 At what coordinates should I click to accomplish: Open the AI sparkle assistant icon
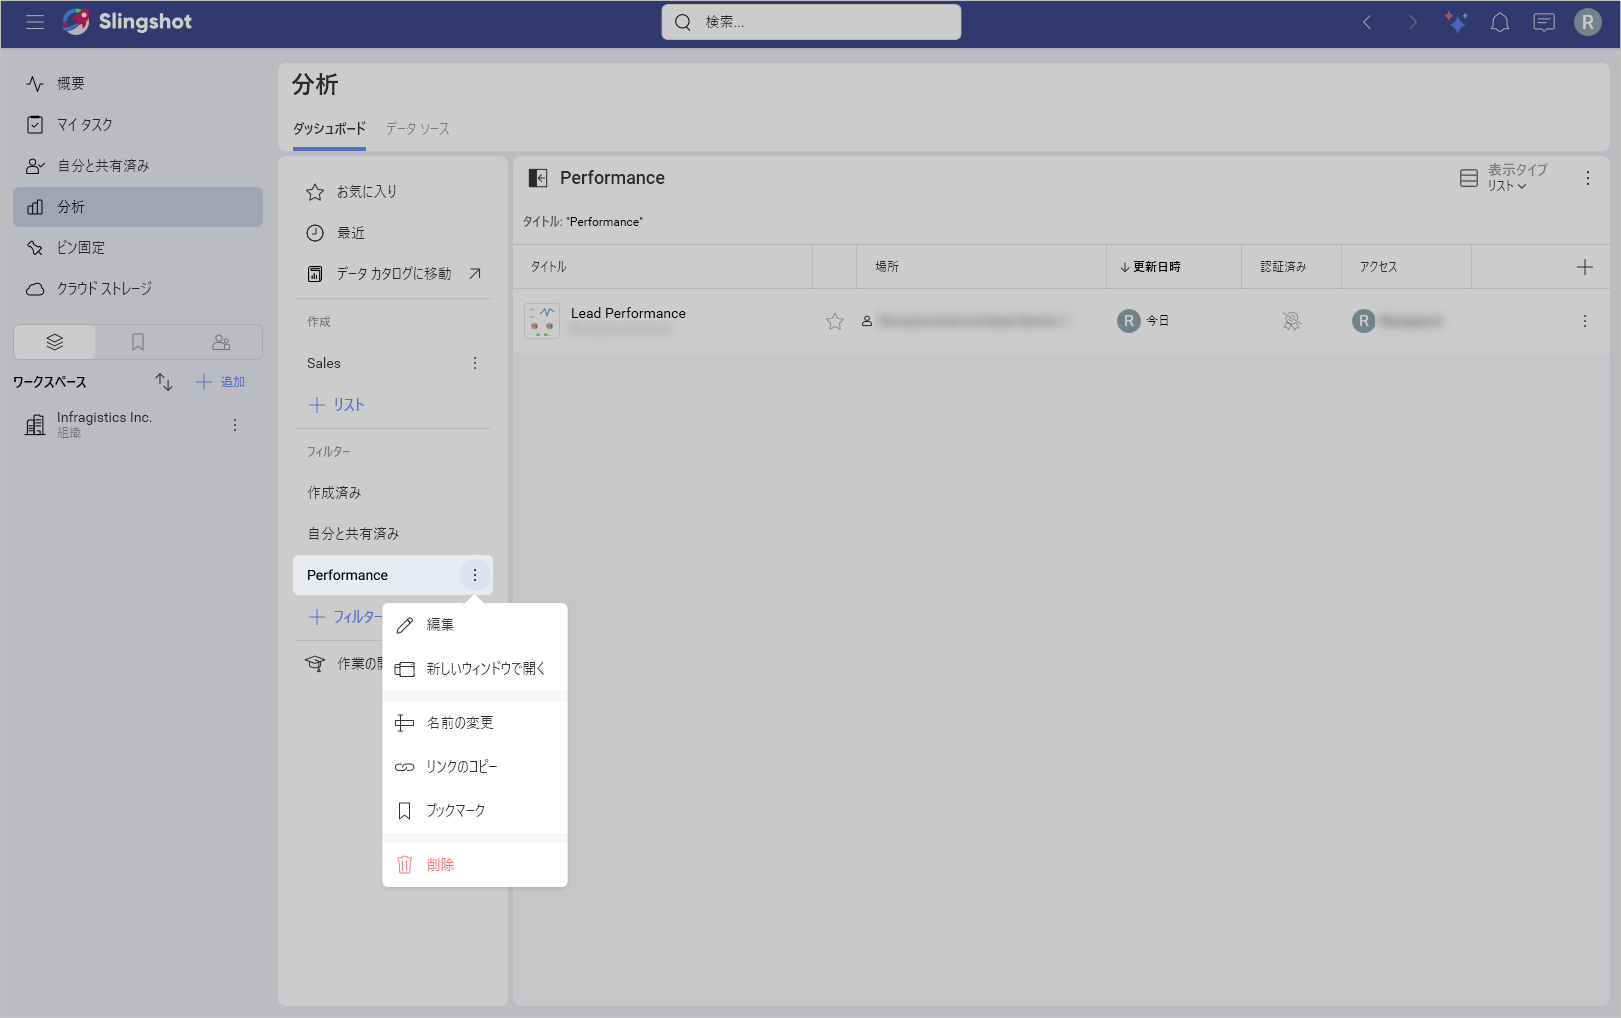[x=1455, y=22]
